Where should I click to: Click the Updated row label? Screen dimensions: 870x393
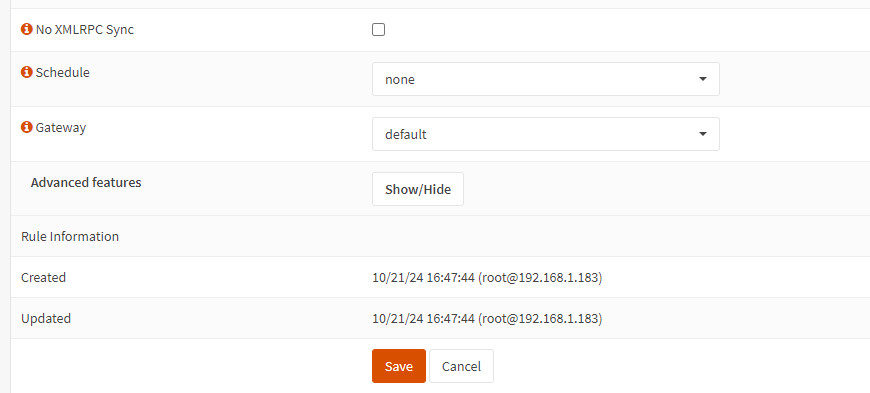coord(46,318)
